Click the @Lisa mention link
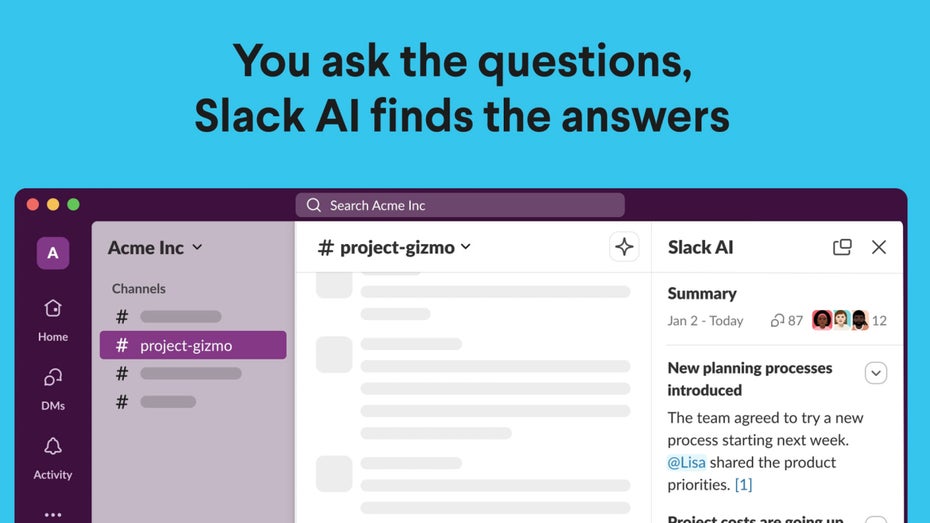The image size is (930, 523). point(687,462)
